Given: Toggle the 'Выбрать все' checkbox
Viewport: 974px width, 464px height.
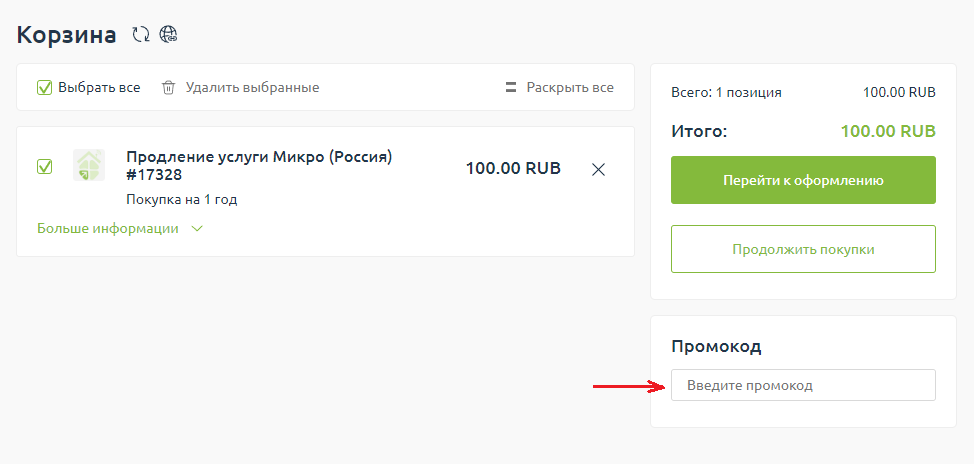Looking at the screenshot, I should click(44, 88).
